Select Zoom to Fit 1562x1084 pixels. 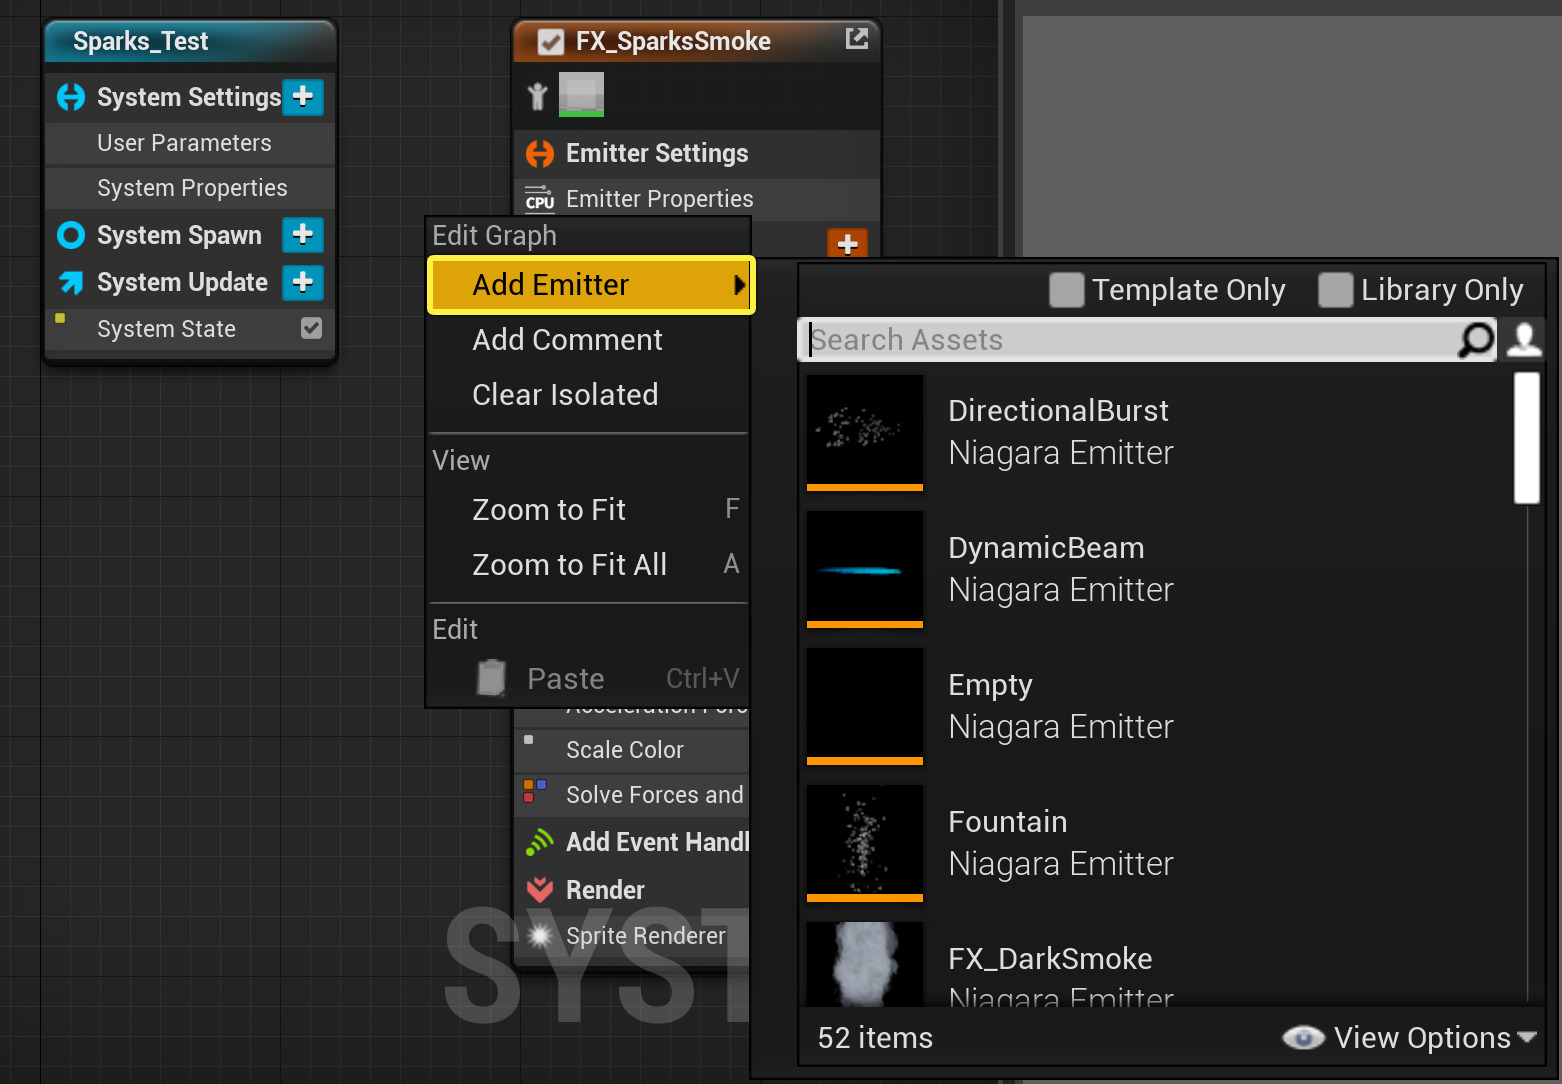(x=589, y=510)
